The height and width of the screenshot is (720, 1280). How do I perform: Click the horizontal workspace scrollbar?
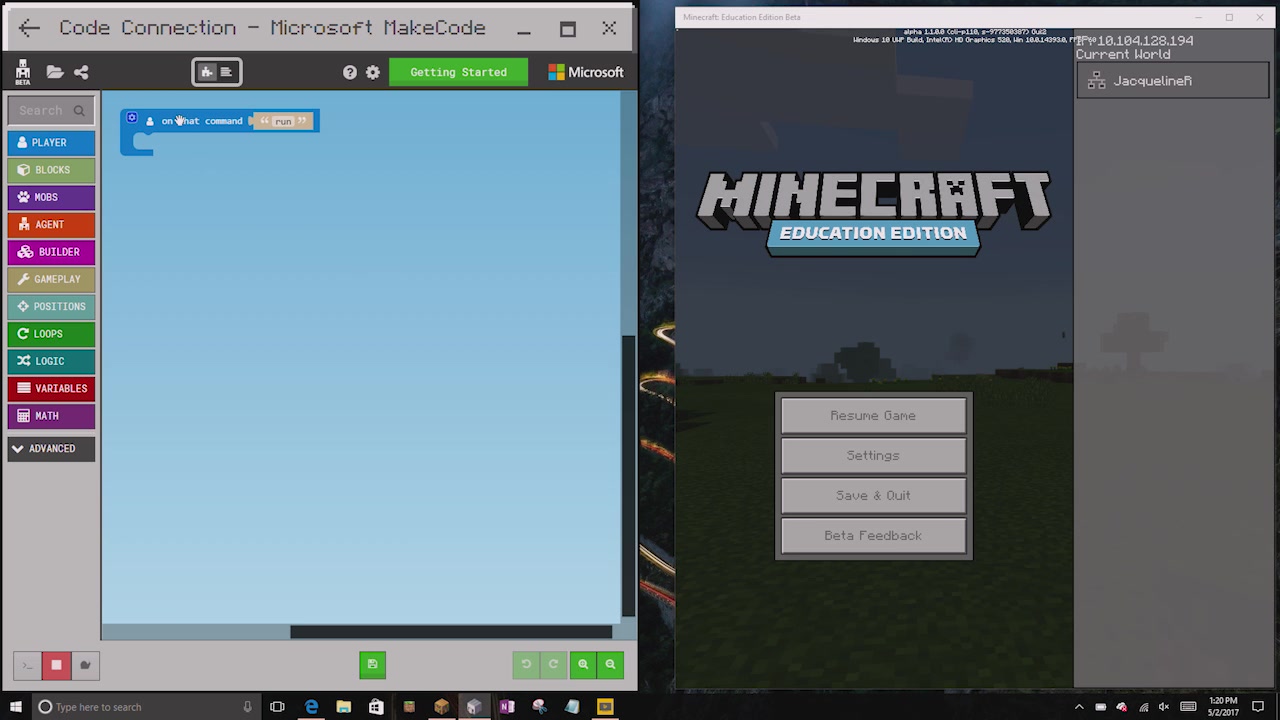coord(451,632)
